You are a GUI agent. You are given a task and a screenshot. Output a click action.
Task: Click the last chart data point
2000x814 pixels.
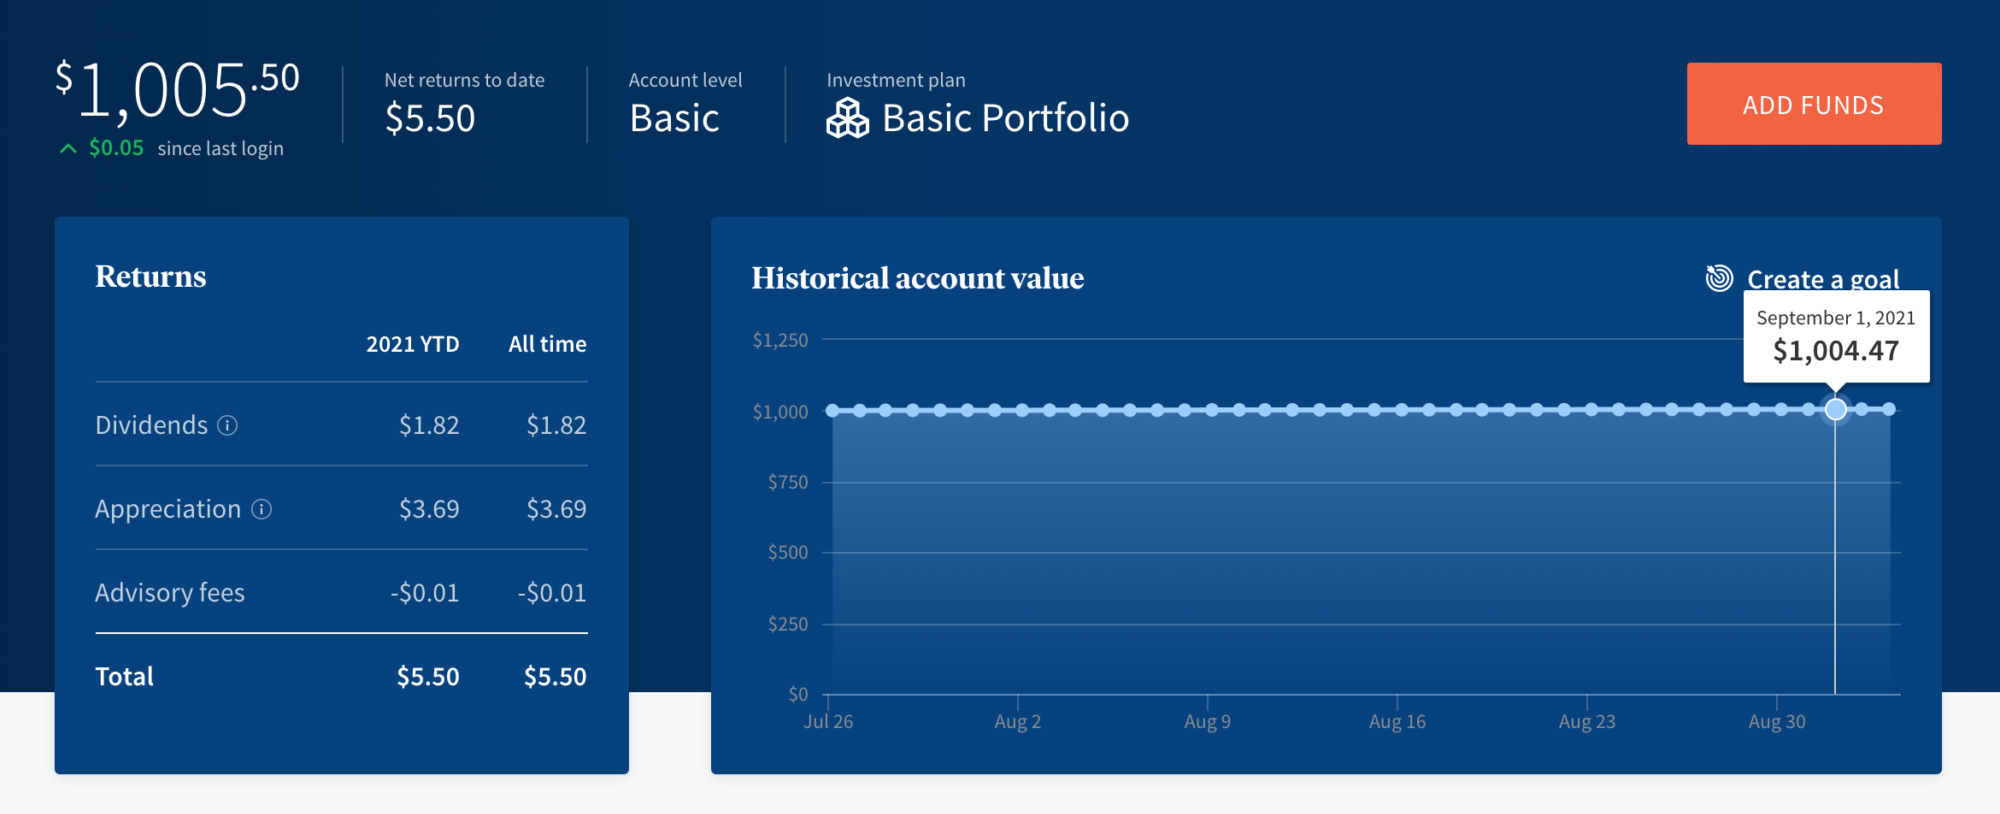pyautogui.click(x=1889, y=409)
